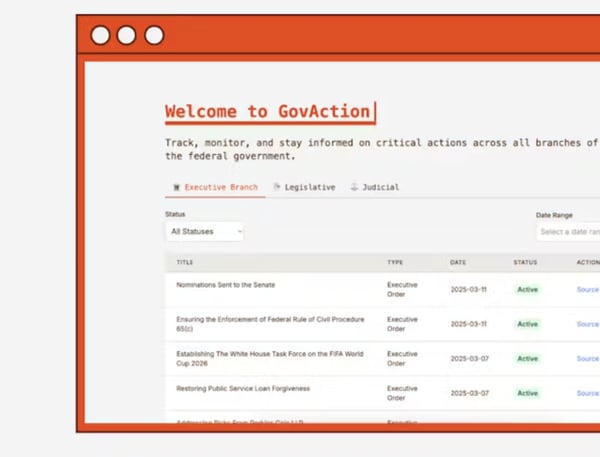Open Source link for Restoring Public Service Loan Forgiveness
600x457 pixels.
[x=587, y=393]
